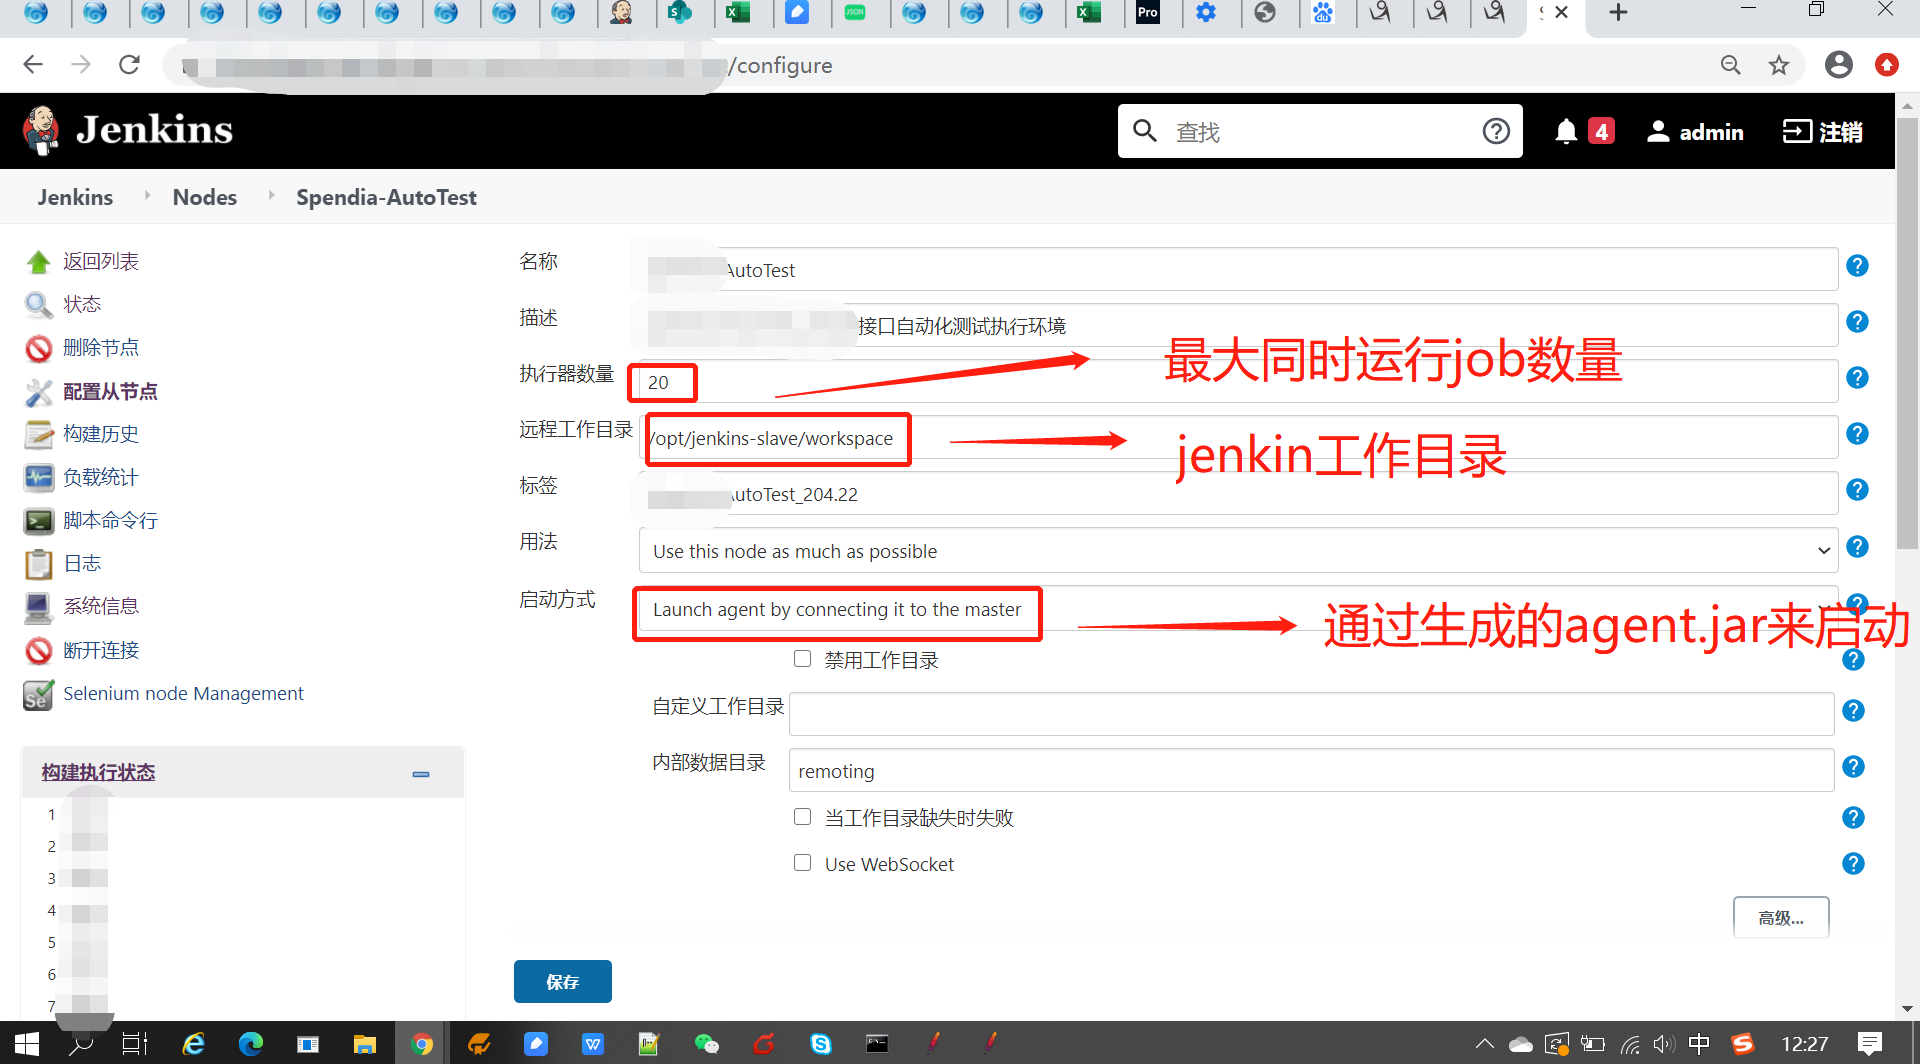Open 状态 in the sidebar

[x=82, y=305]
